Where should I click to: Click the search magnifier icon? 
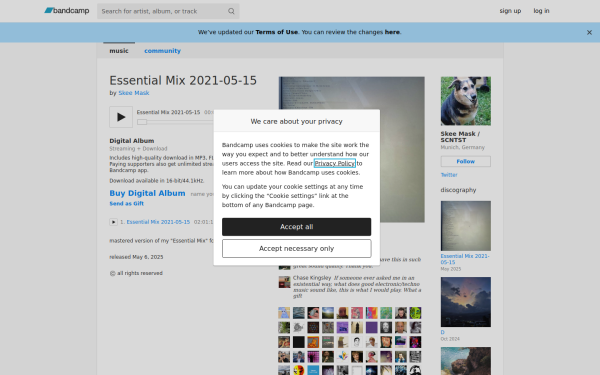pyautogui.click(x=231, y=11)
